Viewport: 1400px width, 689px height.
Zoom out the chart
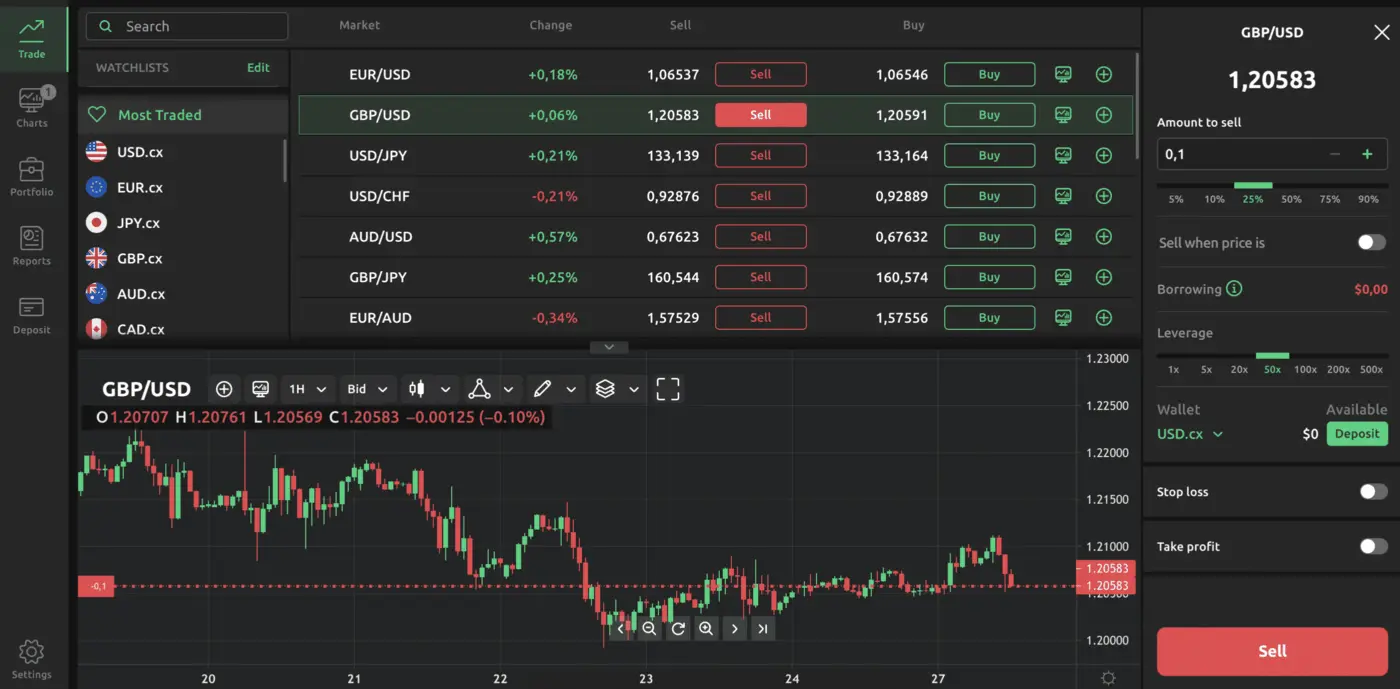point(649,629)
